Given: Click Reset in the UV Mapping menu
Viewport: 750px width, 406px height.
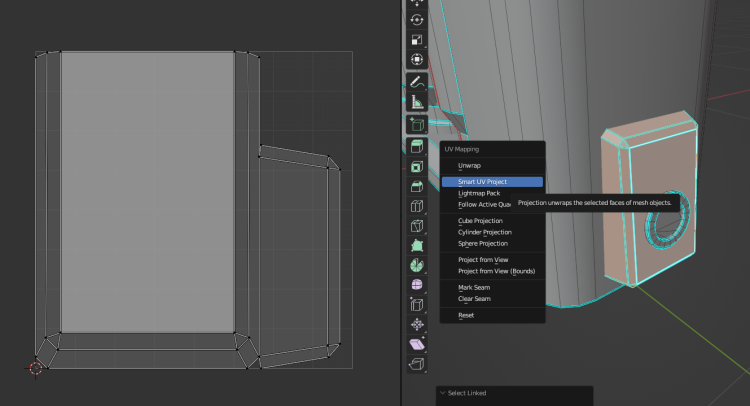Looking at the screenshot, I should (x=466, y=315).
